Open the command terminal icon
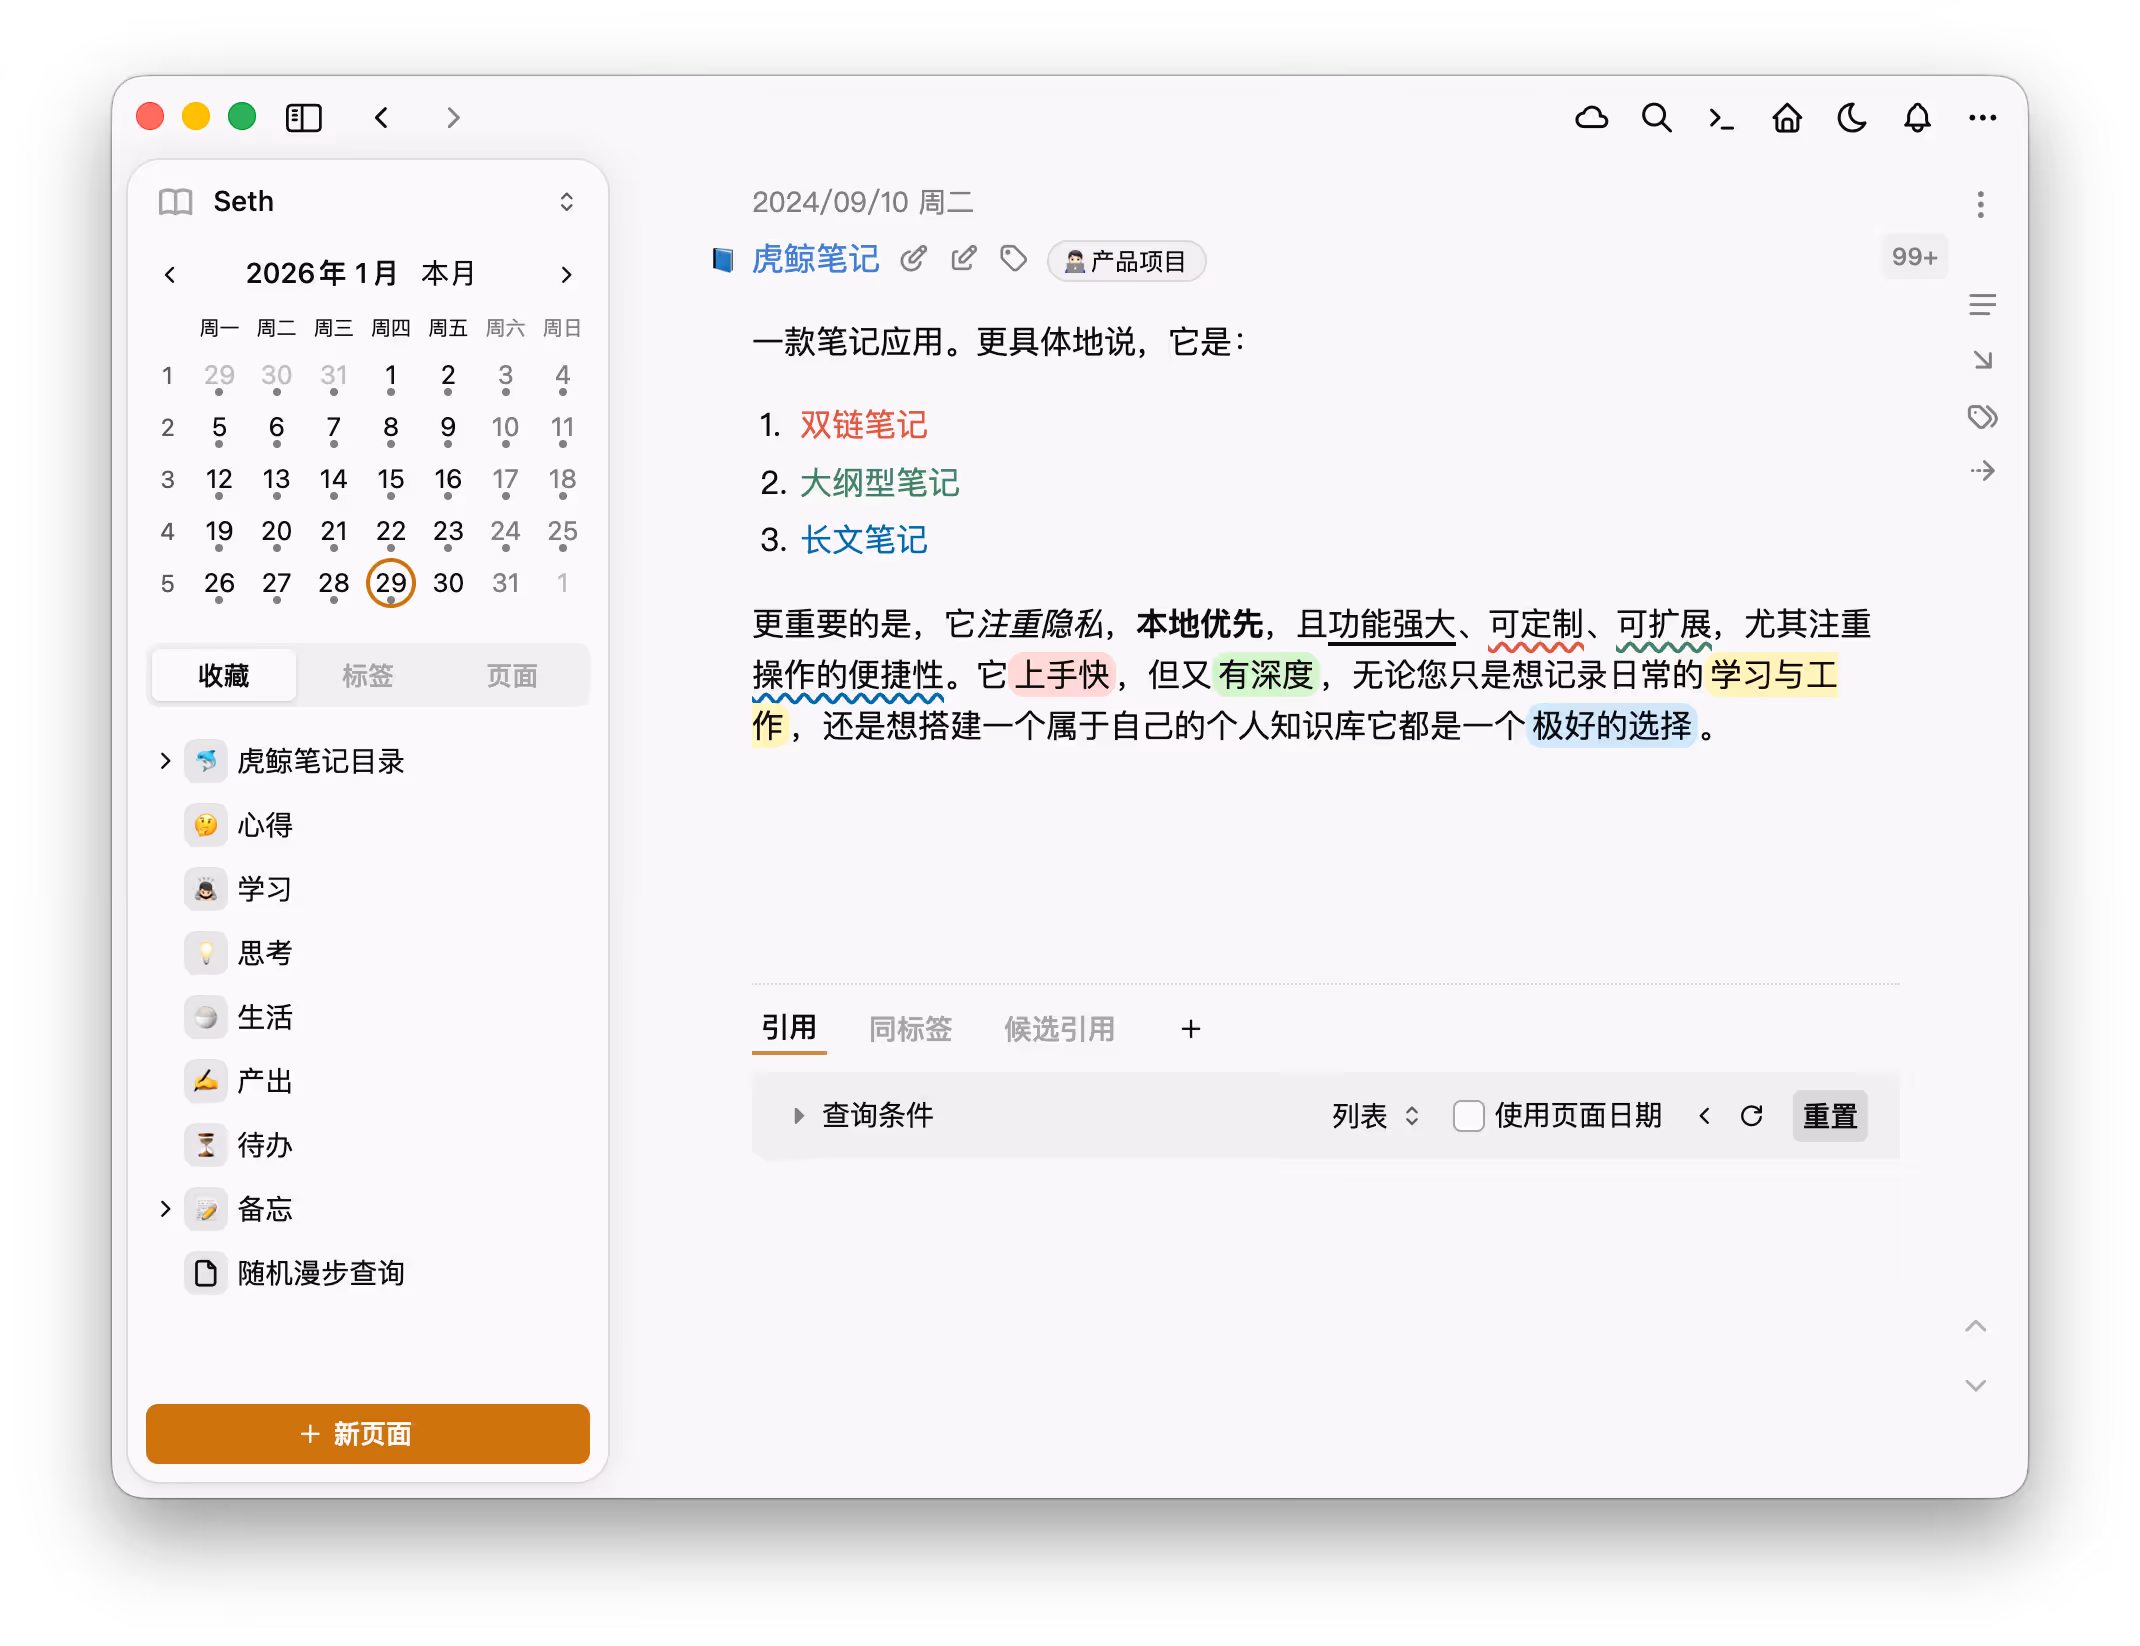The image size is (2140, 1646). [1721, 118]
